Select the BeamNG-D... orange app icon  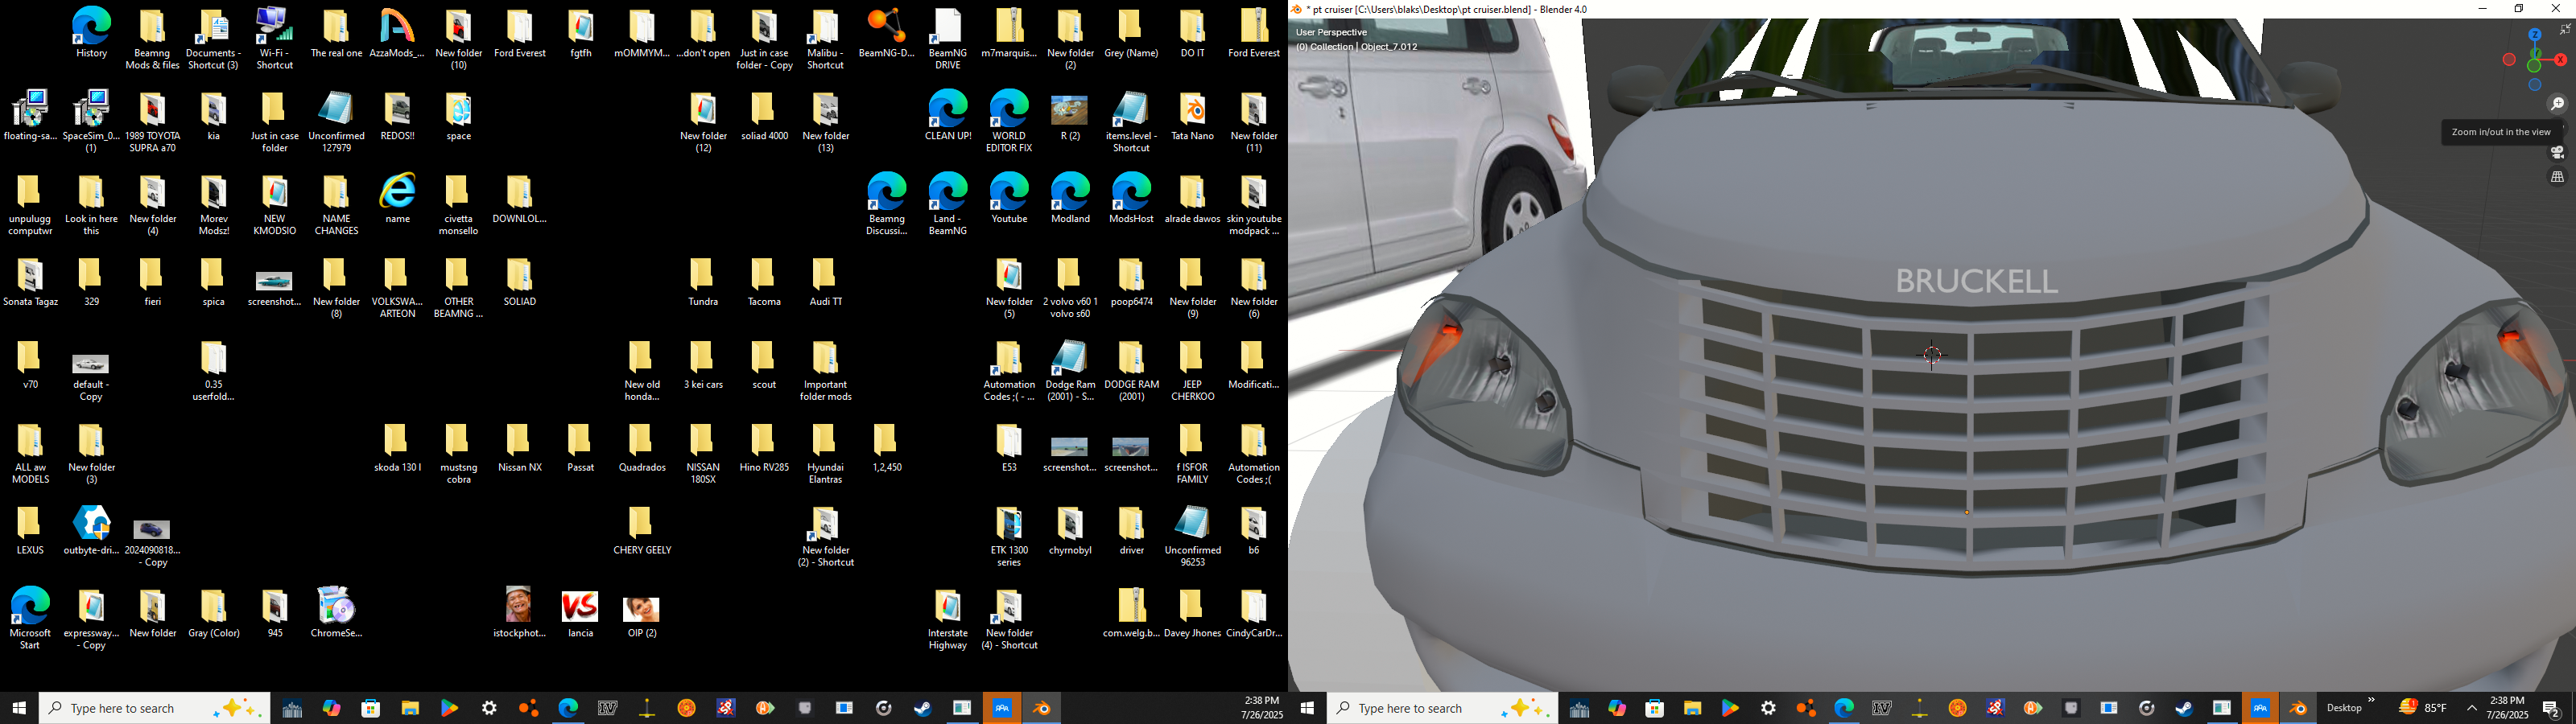(x=886, y=33)
